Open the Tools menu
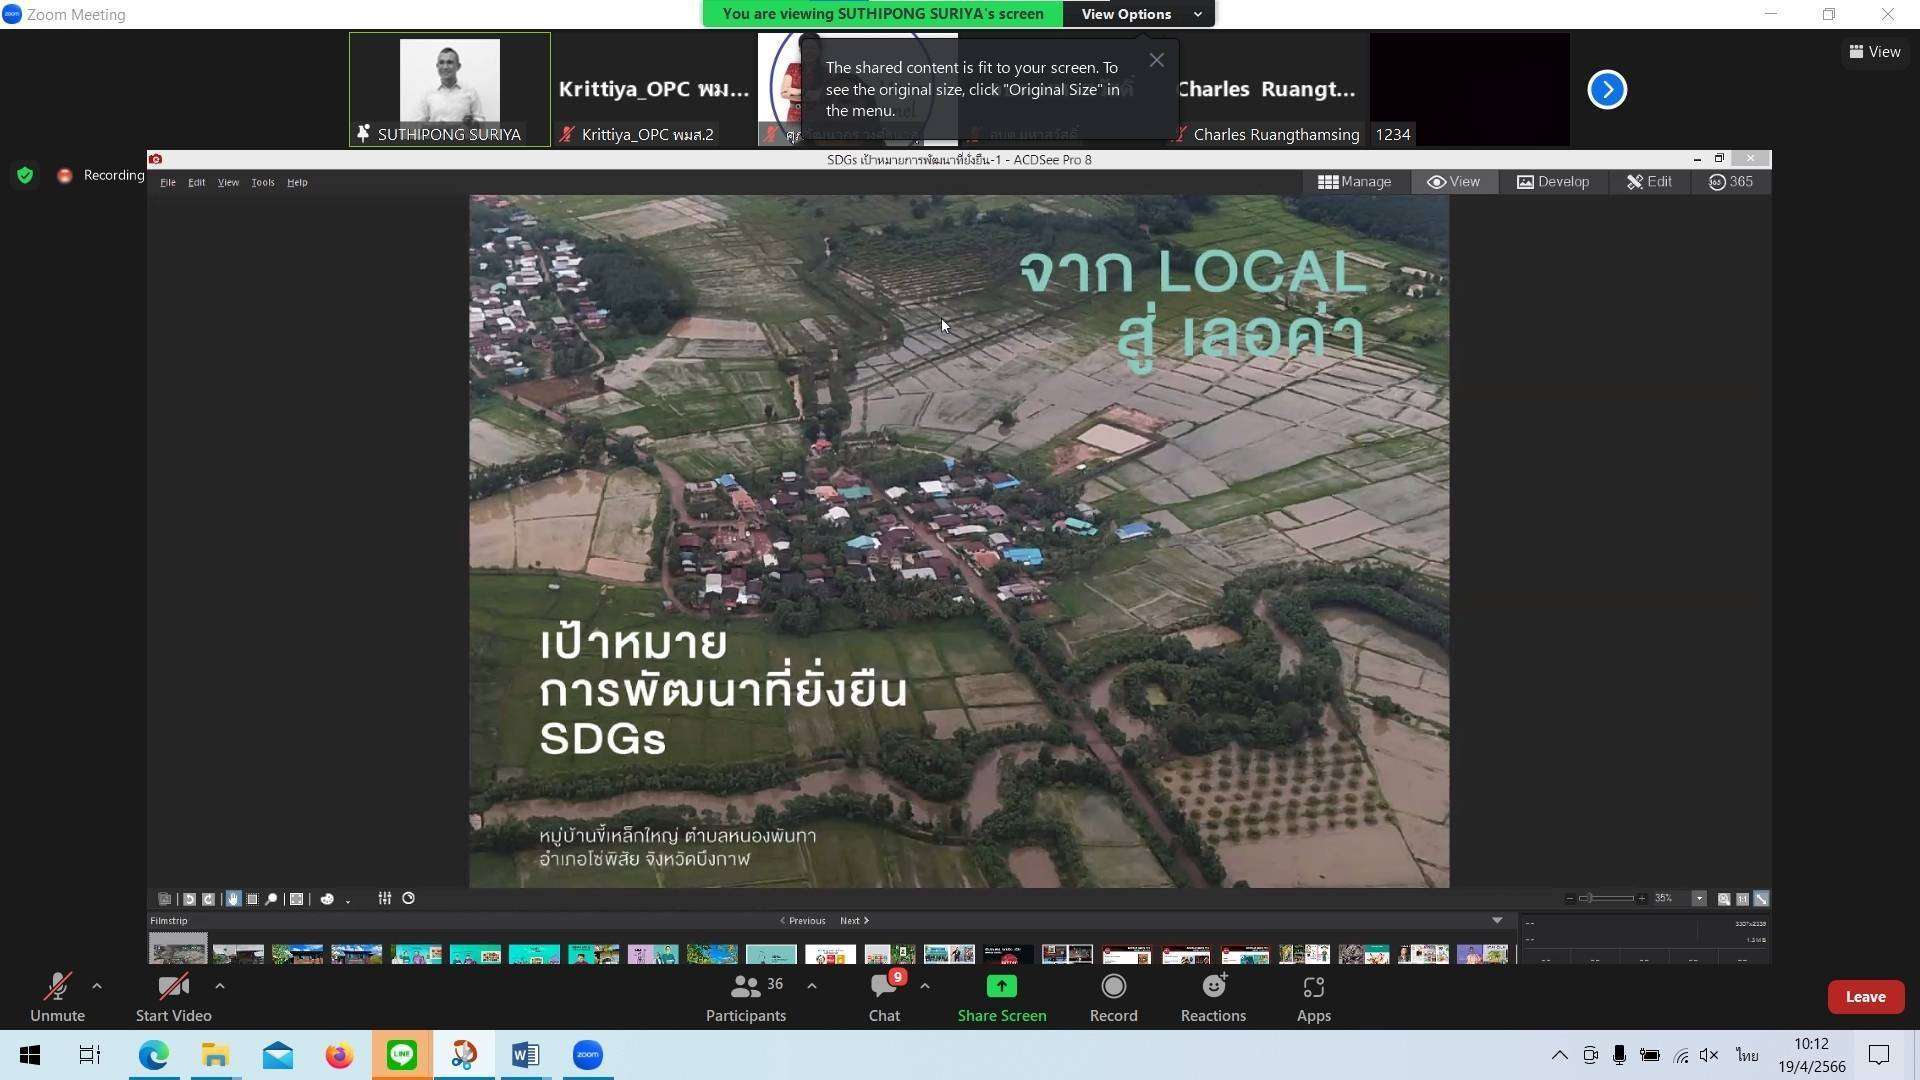Viewport: 1920px width, 1080px height. click(x=263, y=182)
